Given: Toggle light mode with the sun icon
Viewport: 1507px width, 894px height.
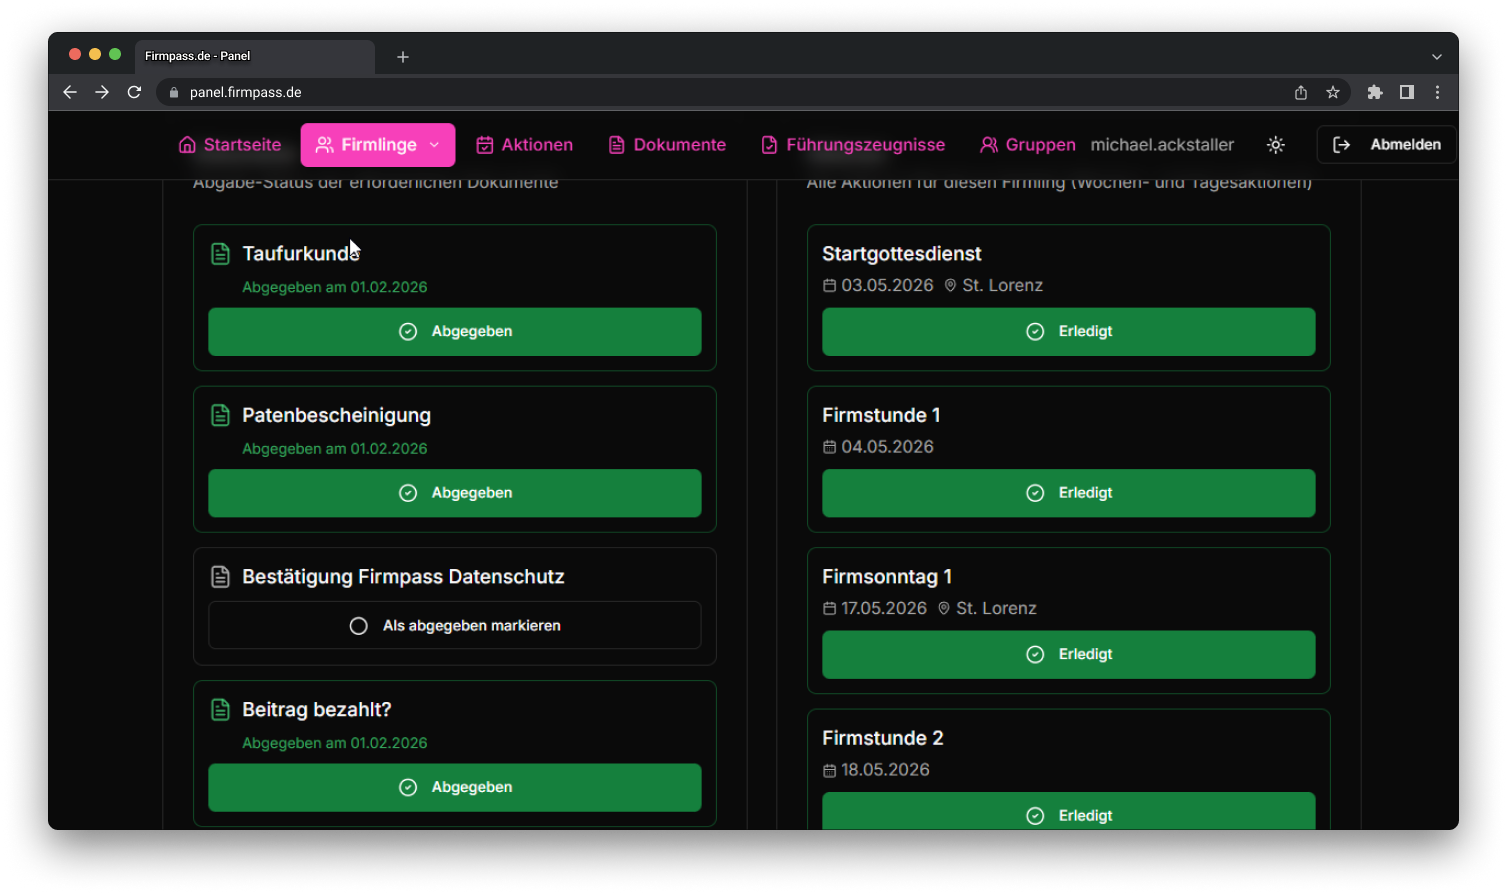Looking at the screenshot, I should pos(1276,144).
